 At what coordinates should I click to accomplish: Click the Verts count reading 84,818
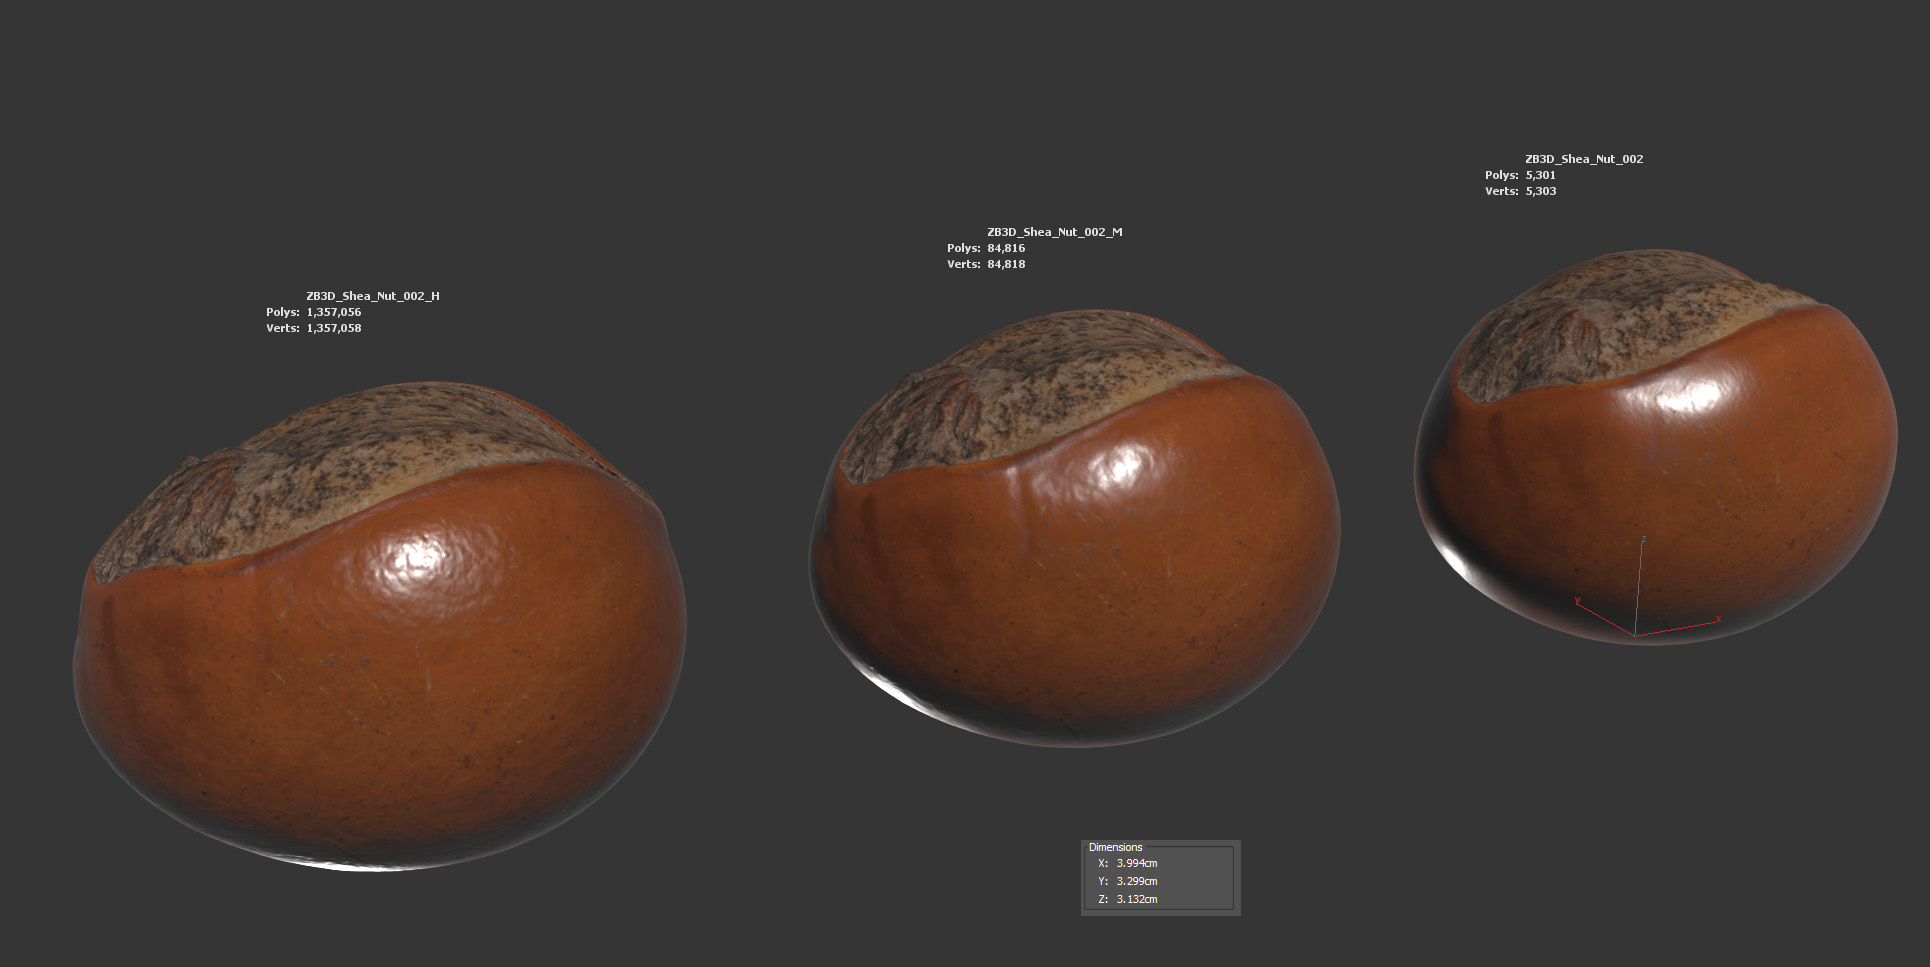click(1005, 264)
